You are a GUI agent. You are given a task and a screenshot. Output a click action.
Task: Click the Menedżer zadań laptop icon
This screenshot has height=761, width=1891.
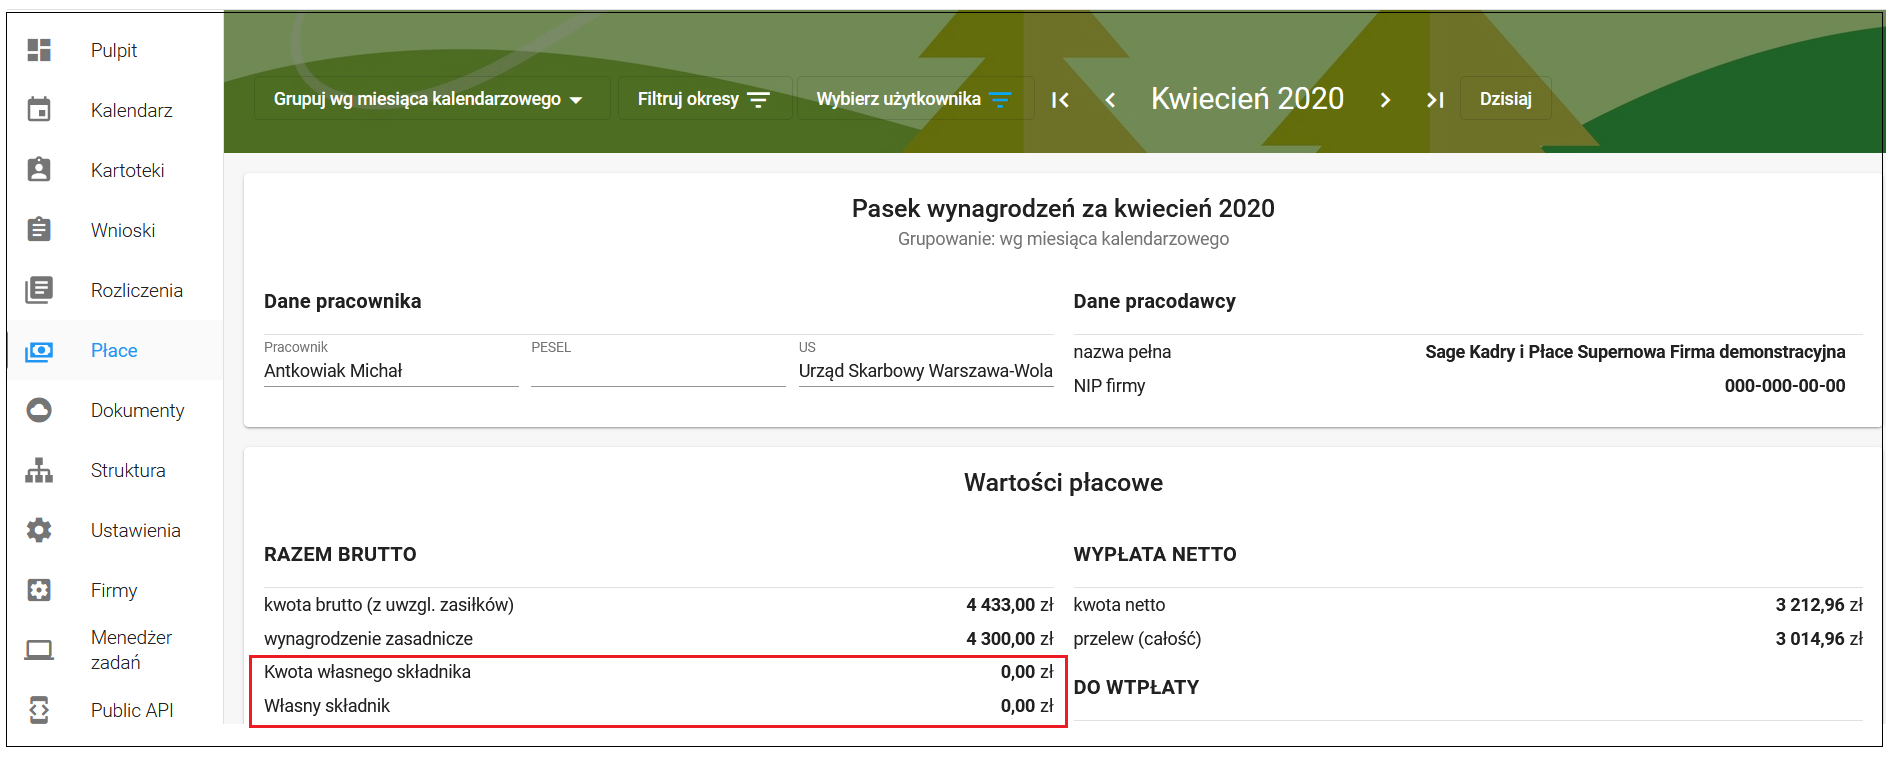pyautogui.click(x=39, y=650)
